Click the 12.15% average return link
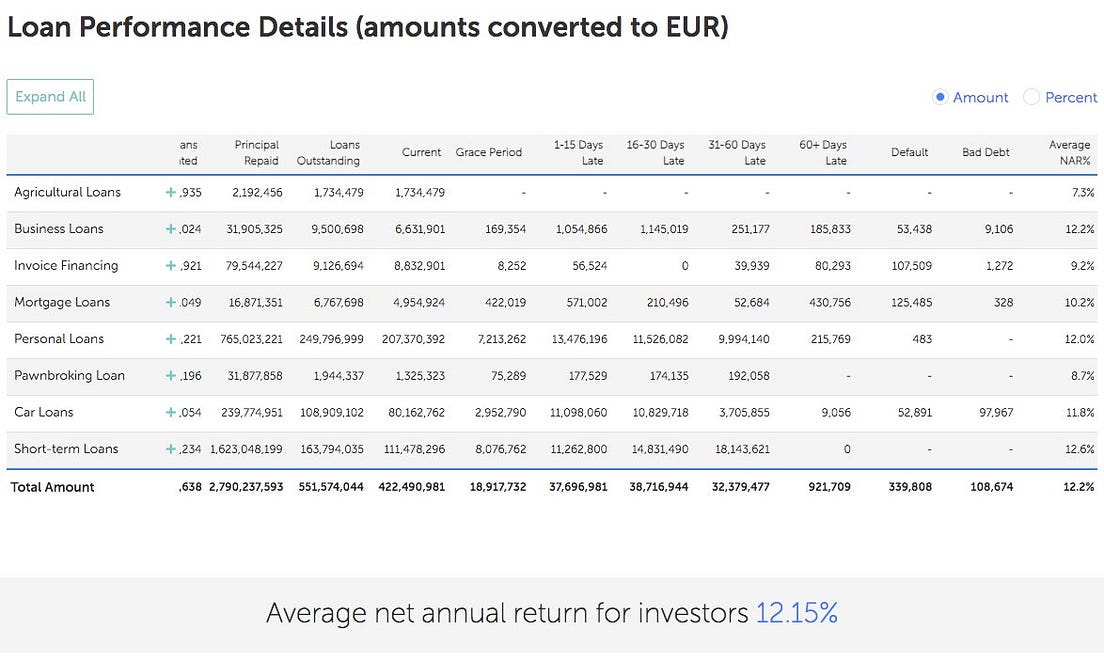Screen dimensions: 1104x660 pos(796,613)
